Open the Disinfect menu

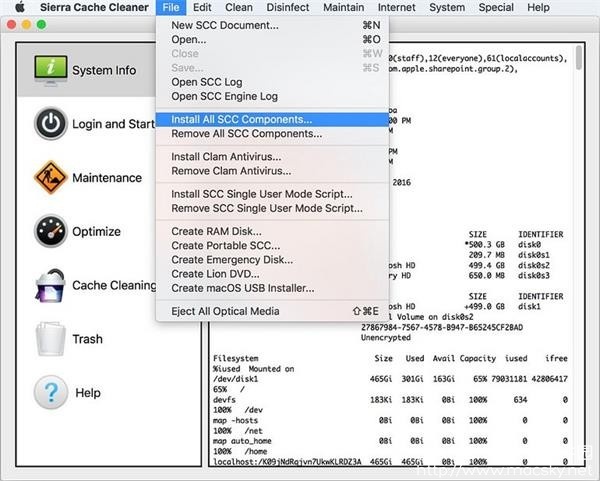click(x=288, y=7)
